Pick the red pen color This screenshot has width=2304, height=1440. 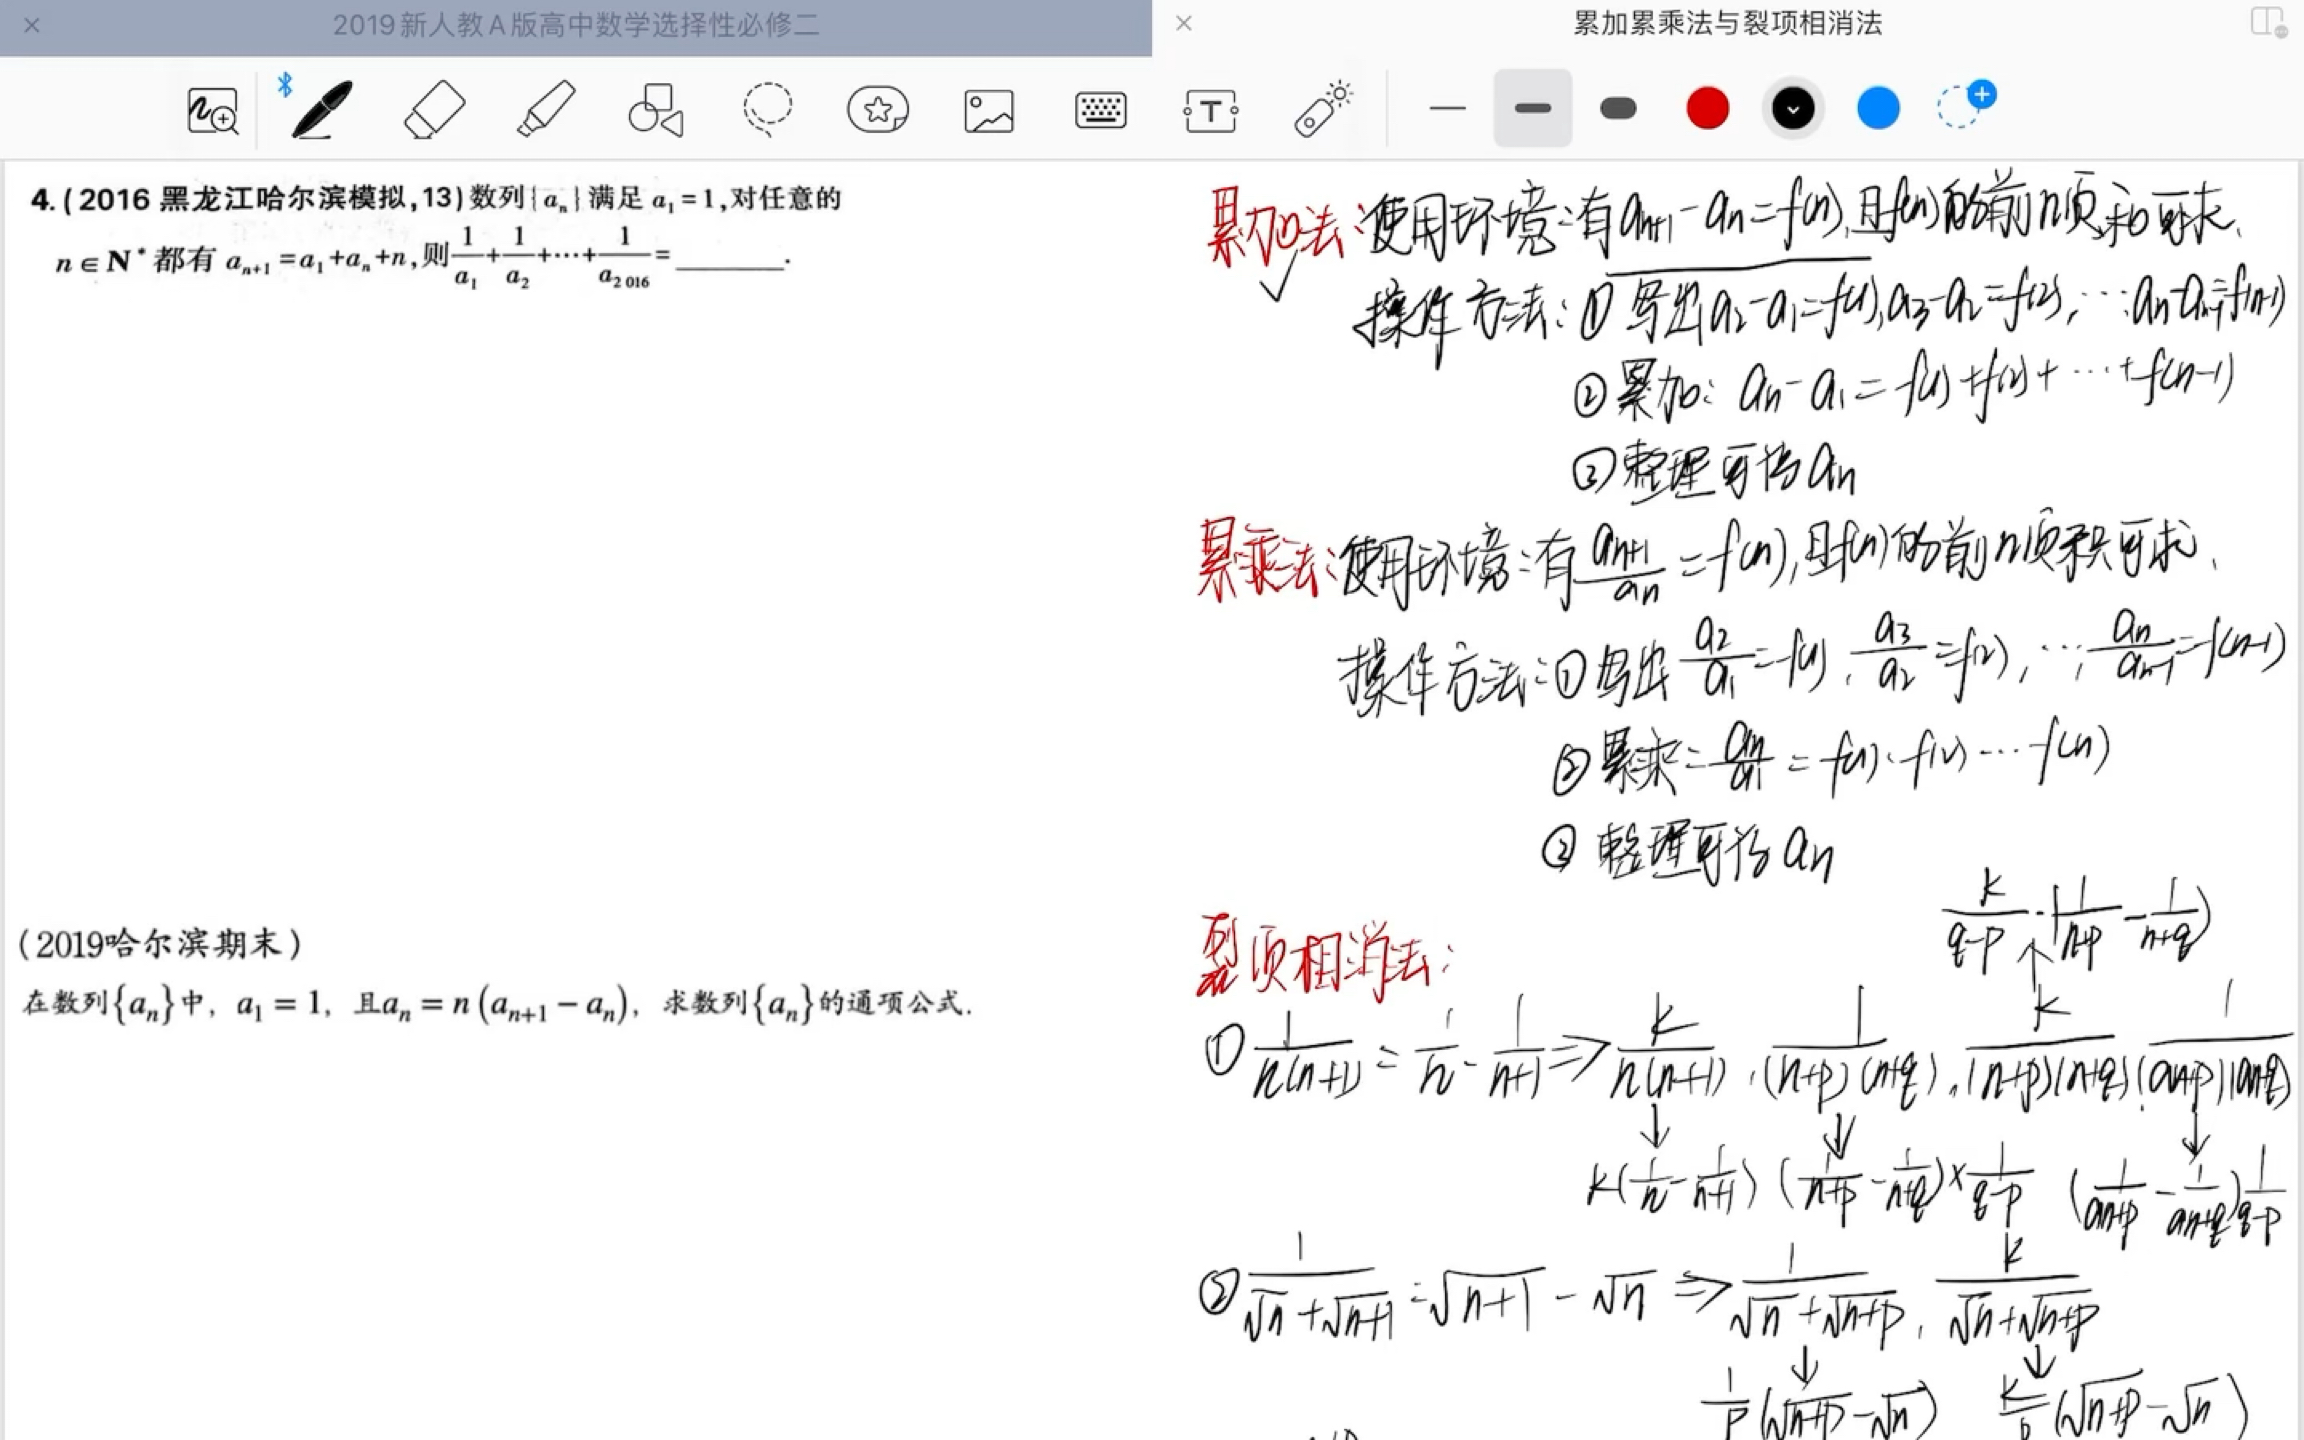(x=1707, y=108)
